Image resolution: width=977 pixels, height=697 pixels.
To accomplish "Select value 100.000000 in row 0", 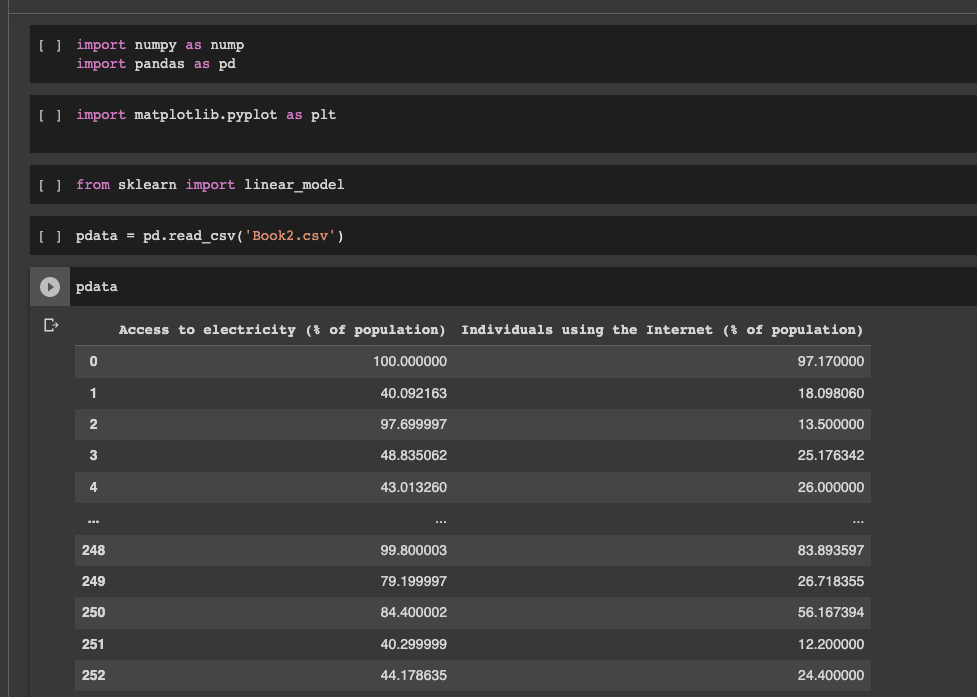I will (x=410, y=361).
